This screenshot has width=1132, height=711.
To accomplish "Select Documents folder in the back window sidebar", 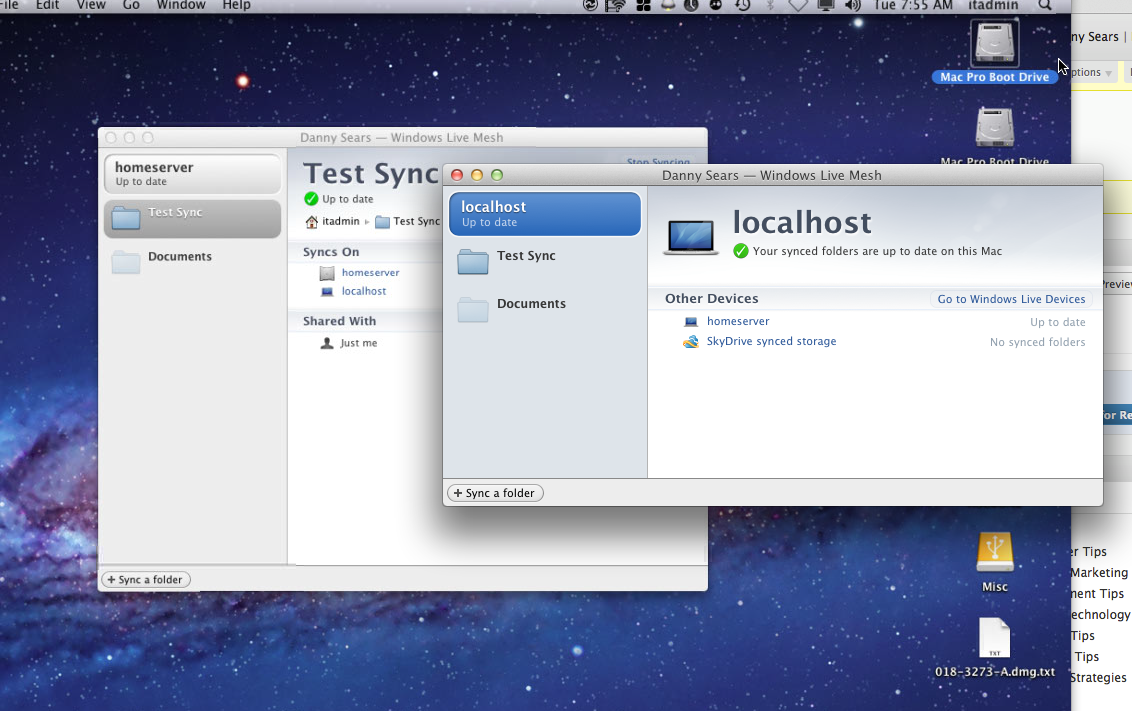I will pyautogui.click(x=192, y=261).
